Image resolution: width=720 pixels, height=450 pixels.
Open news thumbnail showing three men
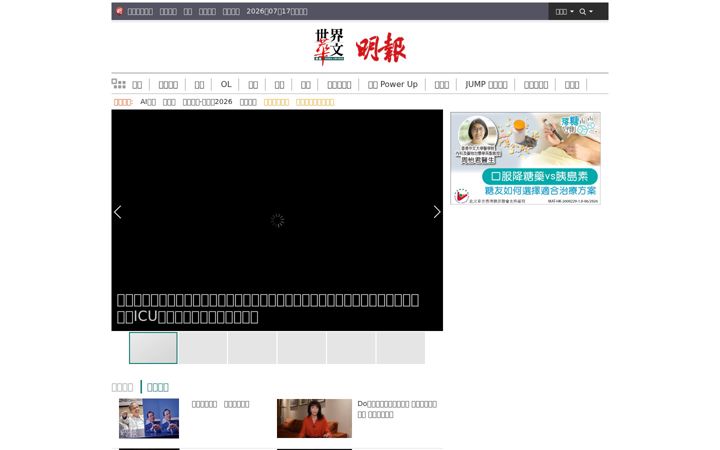(x=149, y=418)
